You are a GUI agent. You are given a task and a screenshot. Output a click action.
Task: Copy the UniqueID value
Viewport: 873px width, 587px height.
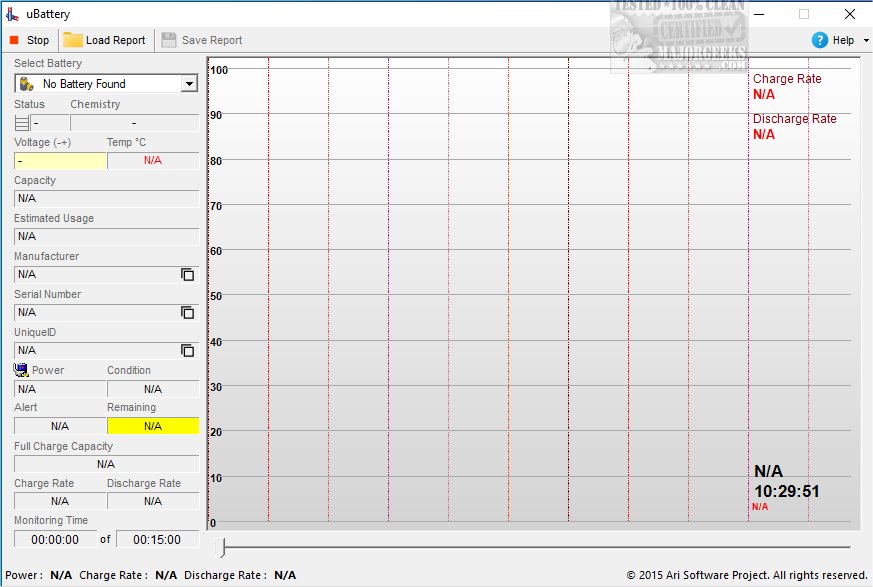click(188, 350)
